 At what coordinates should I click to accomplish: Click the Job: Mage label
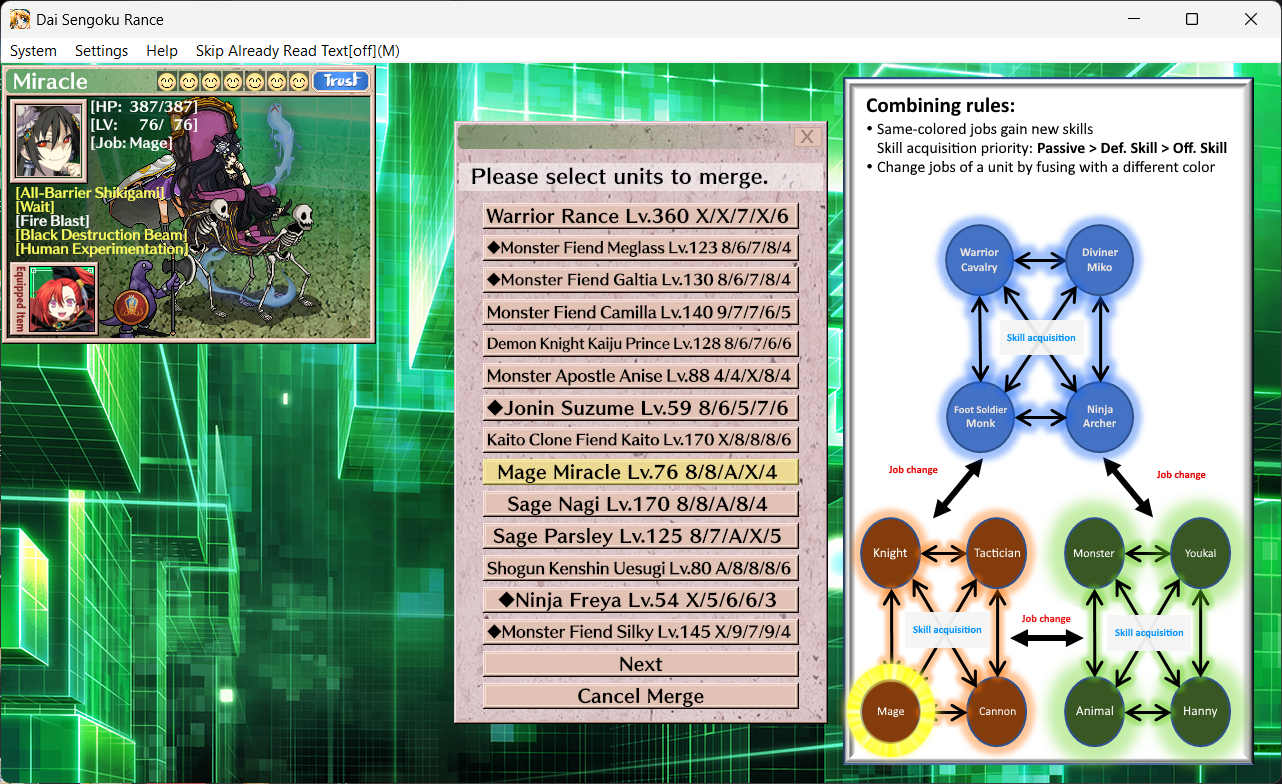pyautogui.click(x=131, y=143)
